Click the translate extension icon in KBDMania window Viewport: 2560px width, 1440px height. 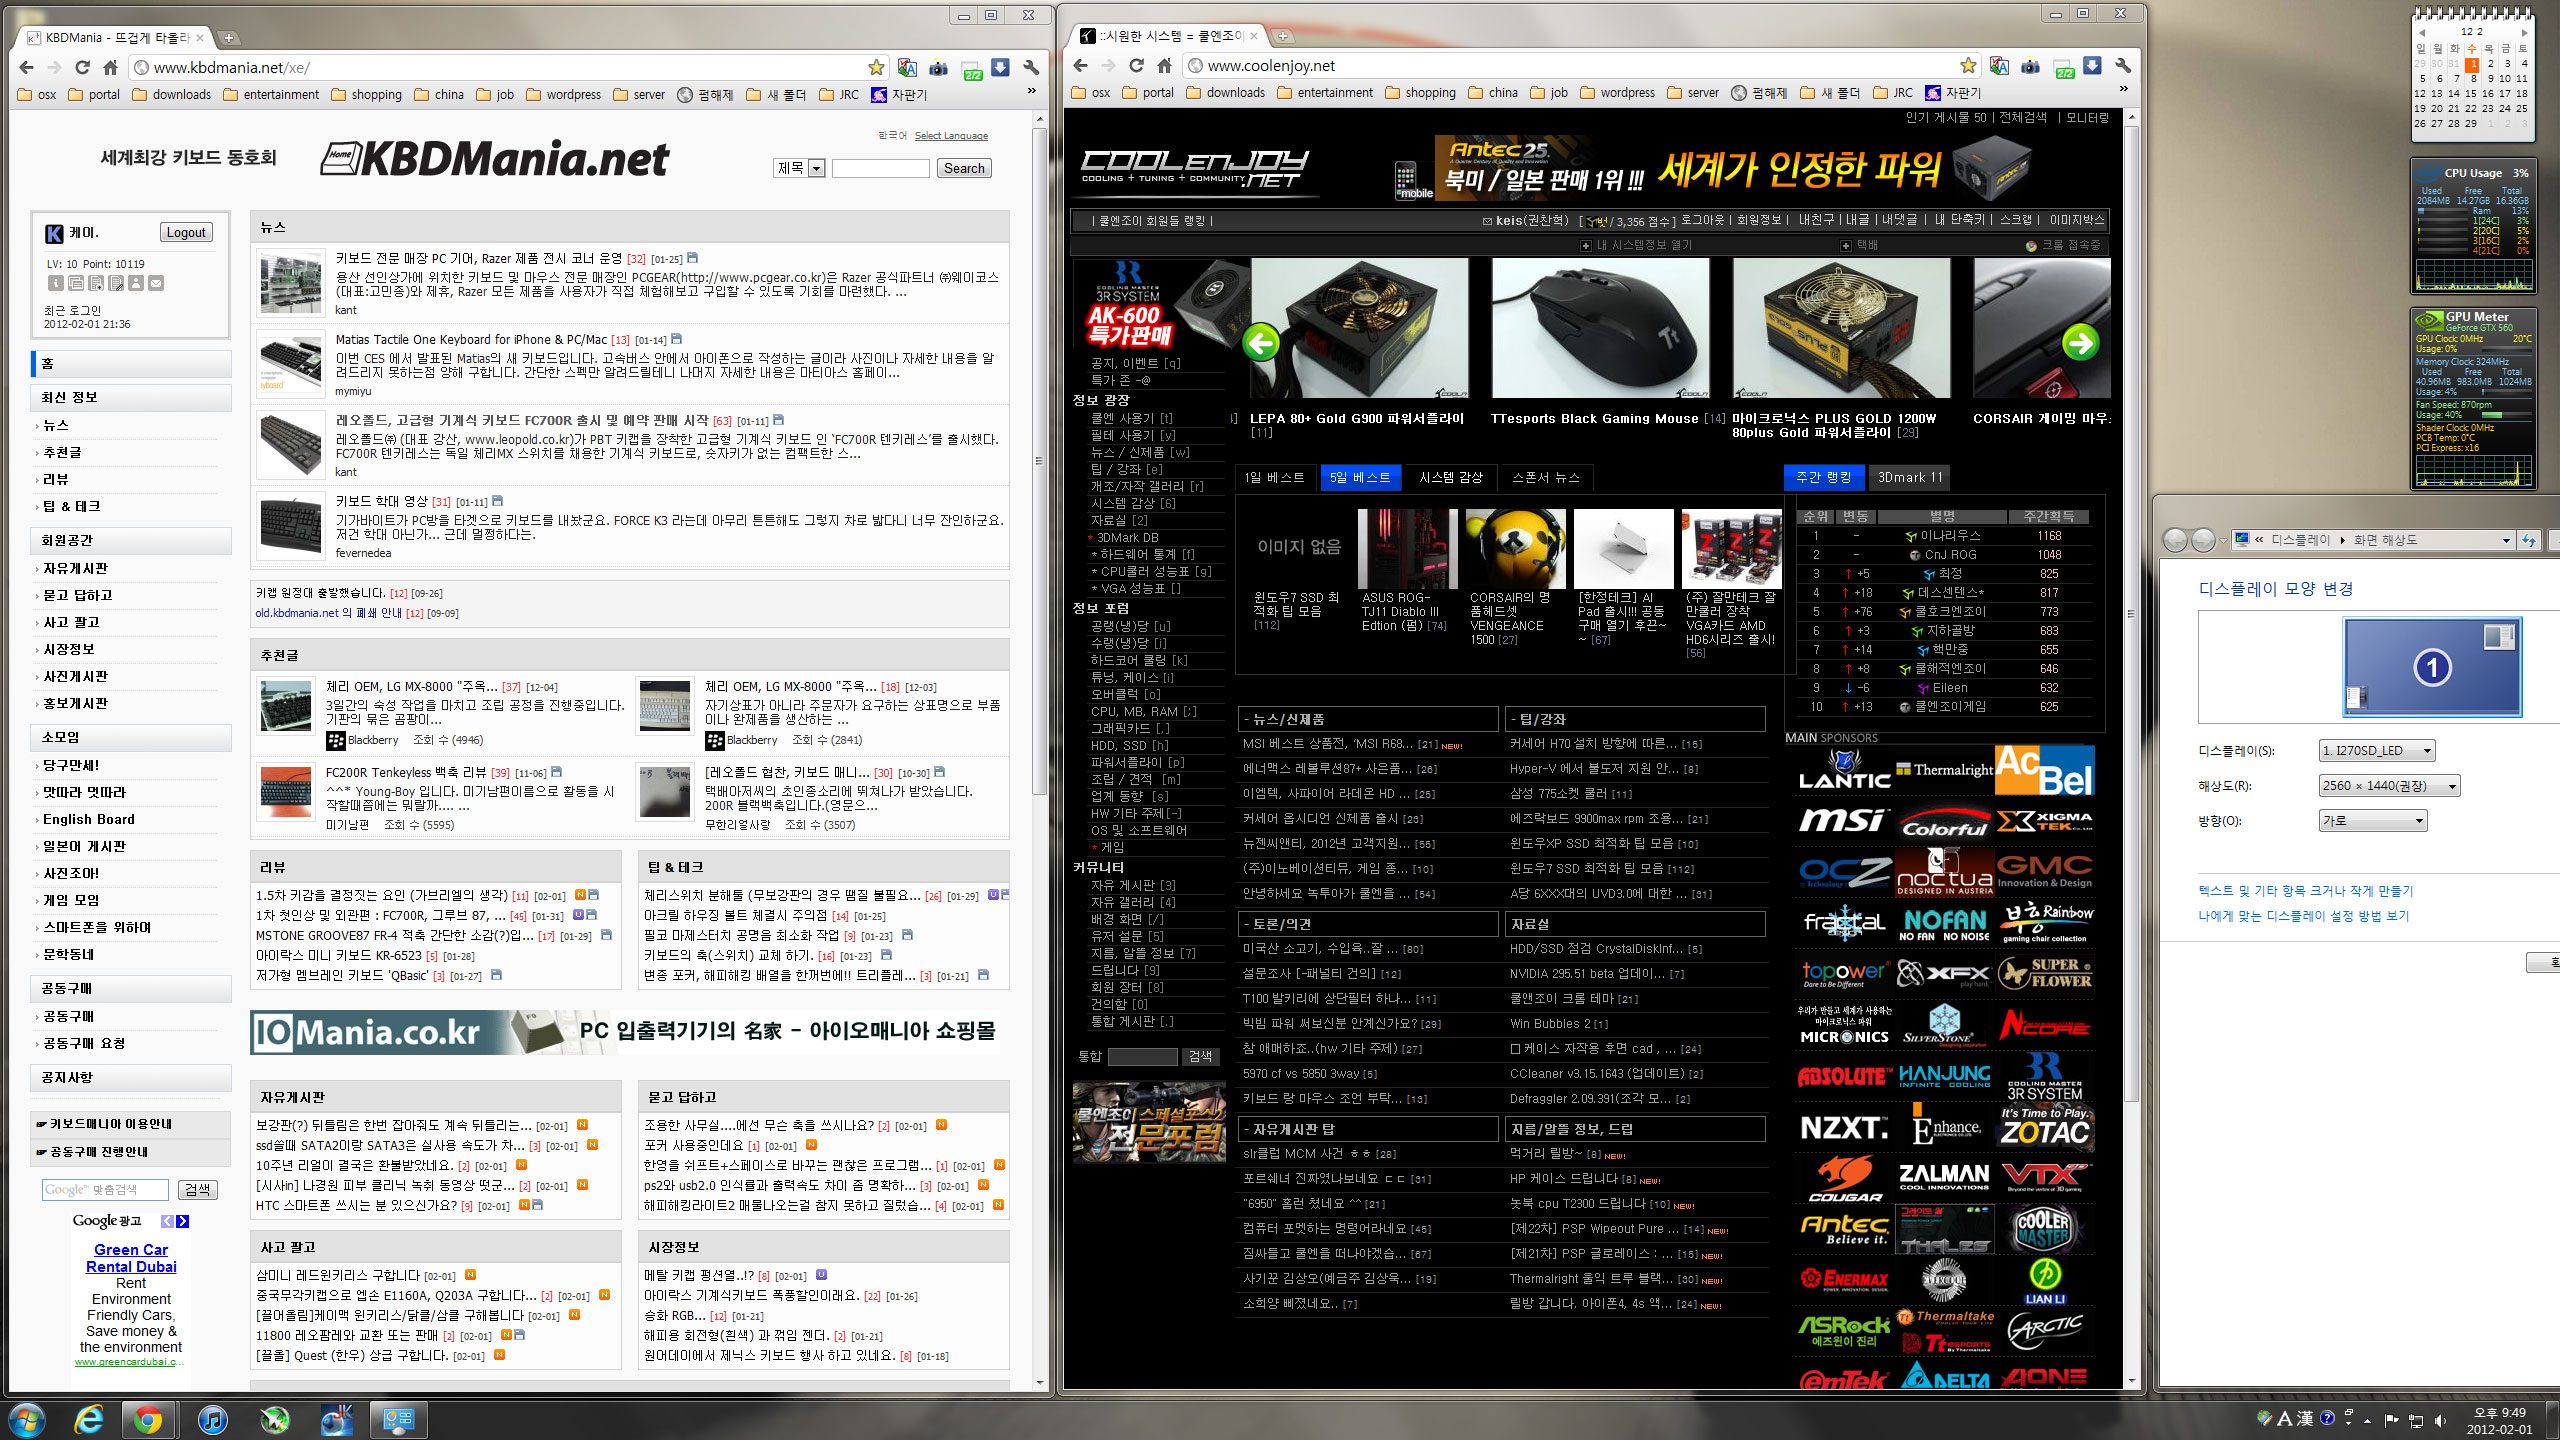pos(907,67)
